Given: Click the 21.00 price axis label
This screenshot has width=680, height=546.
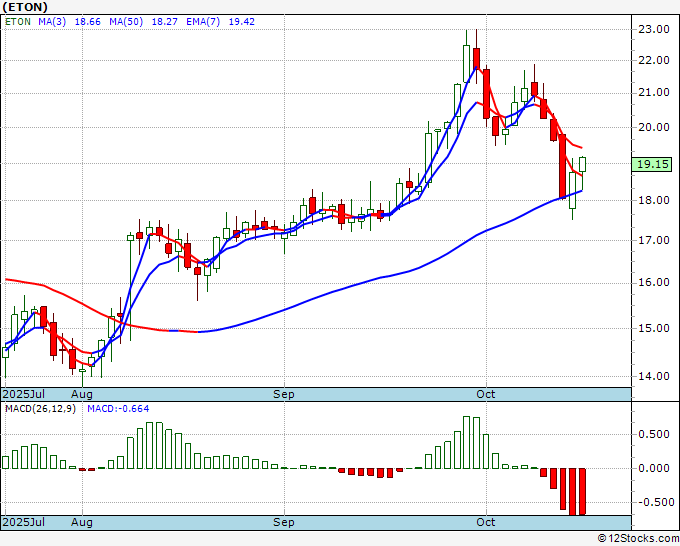Looking at the screenshot, I should coord(654,92).
